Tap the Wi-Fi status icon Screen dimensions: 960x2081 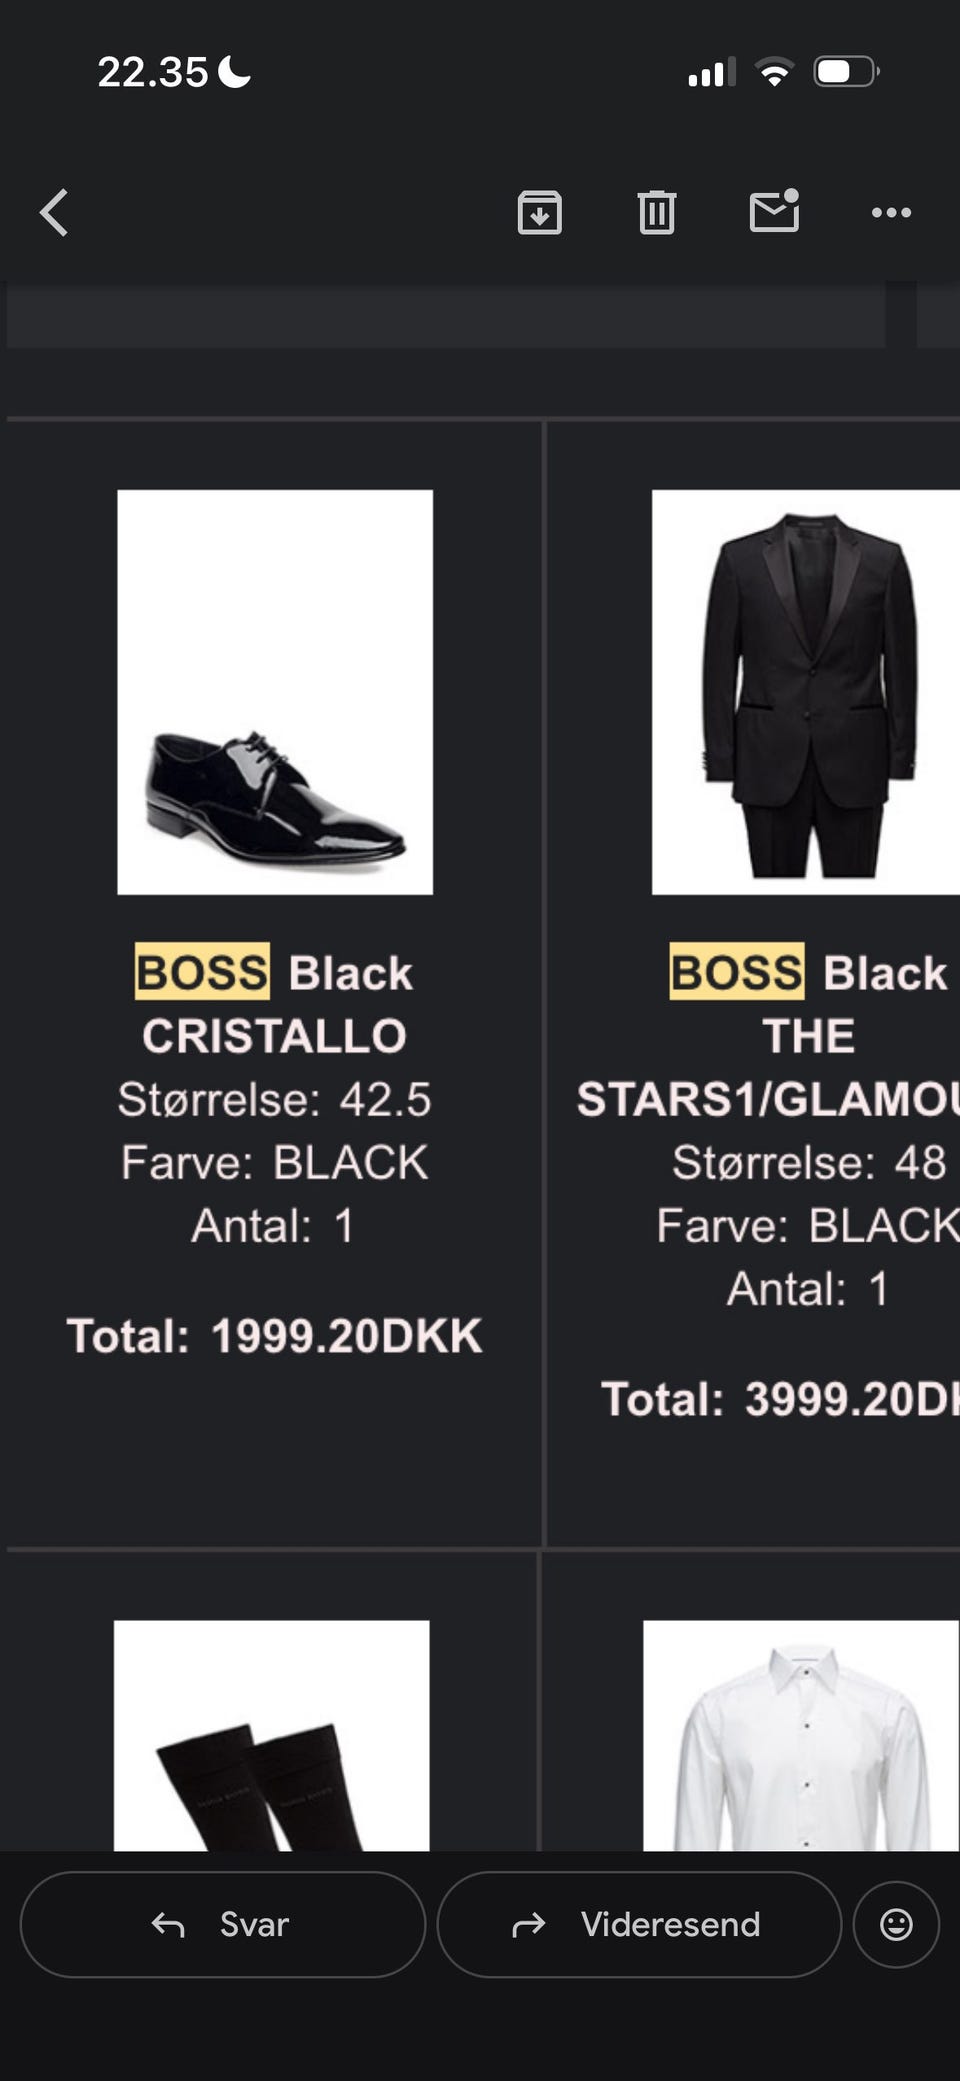[x=774, y=72]
